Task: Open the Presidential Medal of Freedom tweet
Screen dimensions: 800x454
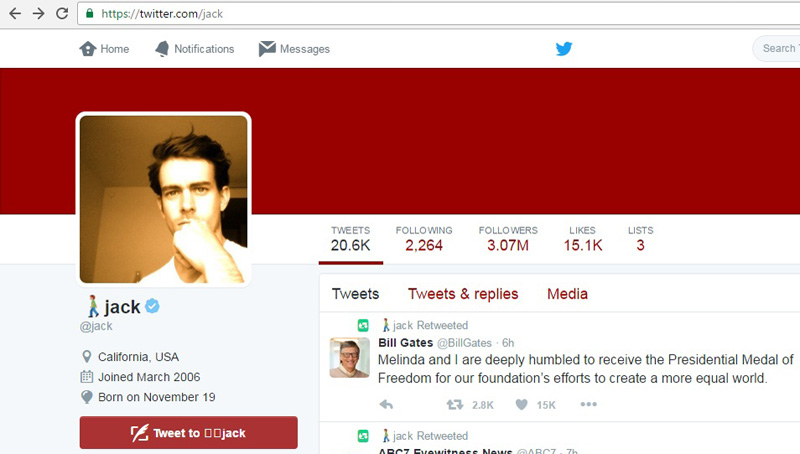Action: 586,369
